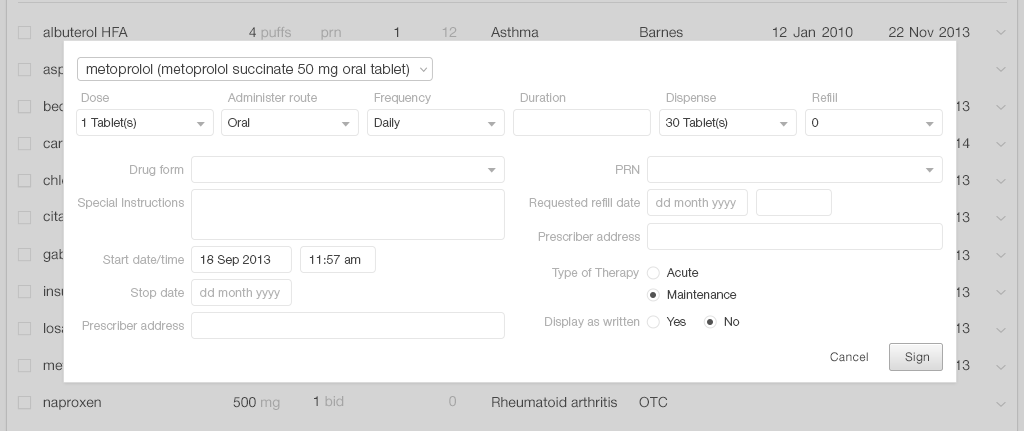The width and height of the screenshot is (1024, 431).
Task: Open the metoprolol medication selector dropdown
Action: [x=254, y=69]
